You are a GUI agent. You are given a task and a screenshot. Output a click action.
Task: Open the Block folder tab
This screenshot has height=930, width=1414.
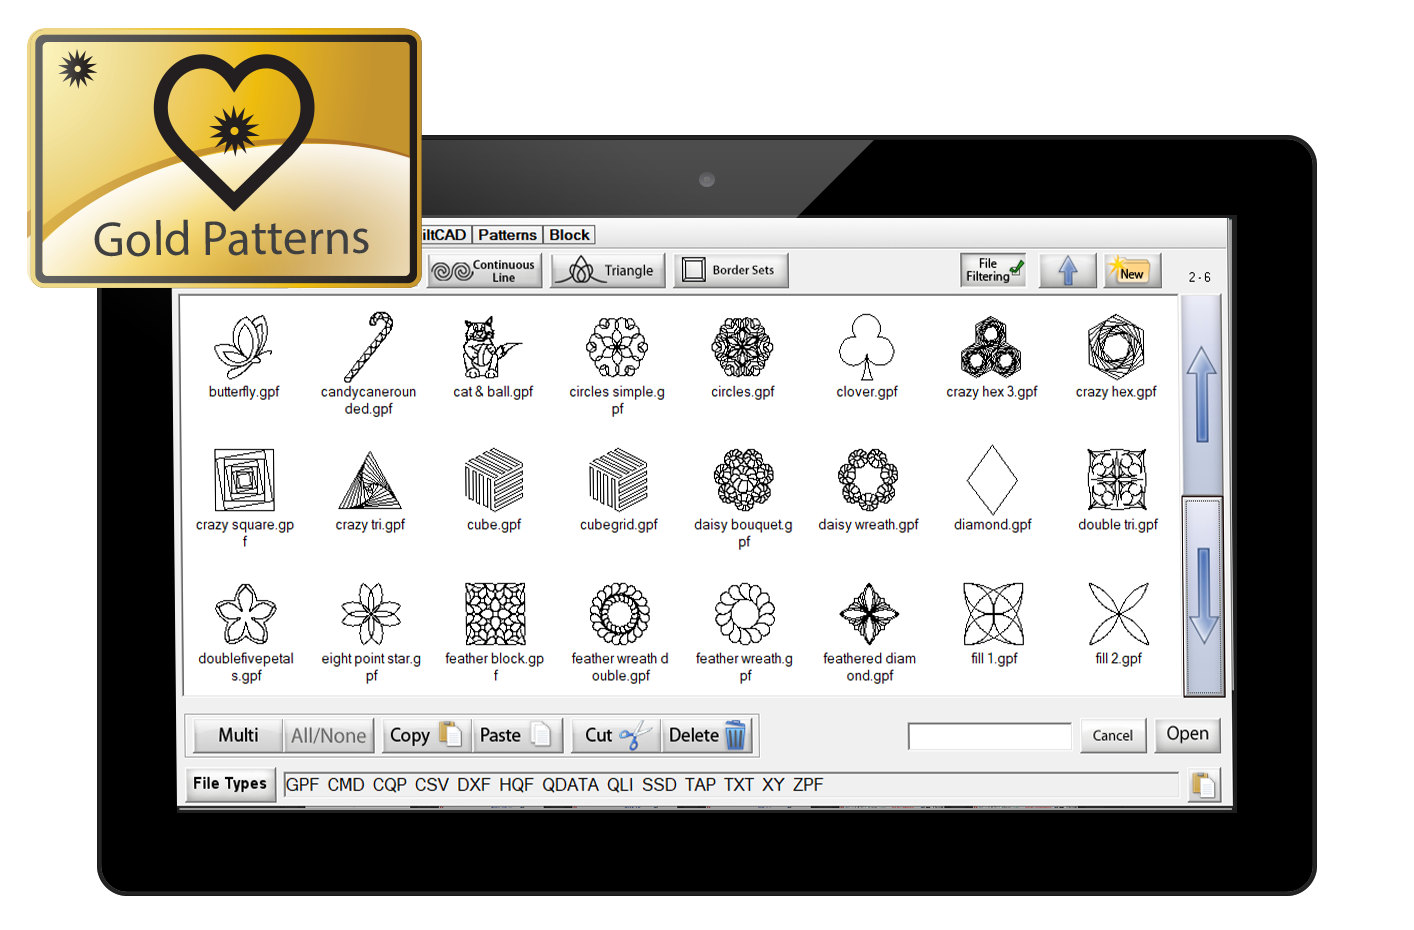click(569, 235)
